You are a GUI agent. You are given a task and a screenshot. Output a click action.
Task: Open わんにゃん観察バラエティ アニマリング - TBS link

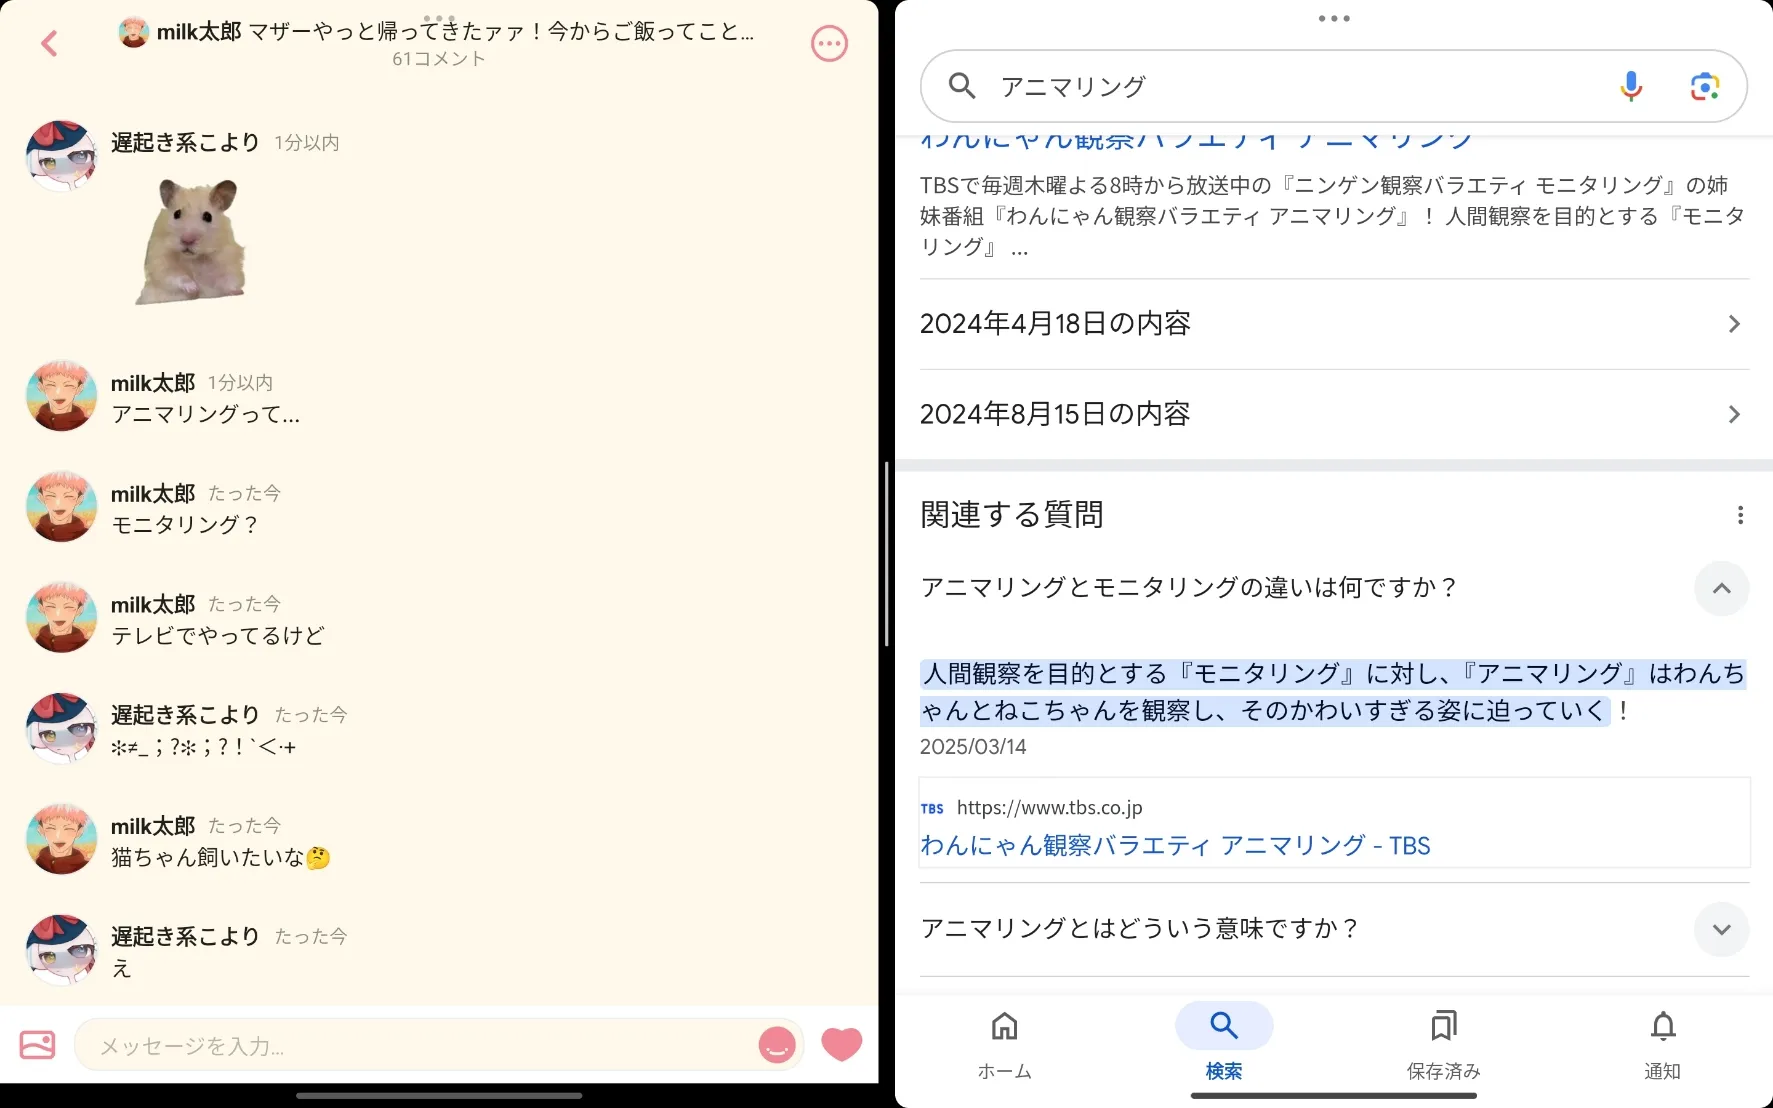tap(1175, 846)
